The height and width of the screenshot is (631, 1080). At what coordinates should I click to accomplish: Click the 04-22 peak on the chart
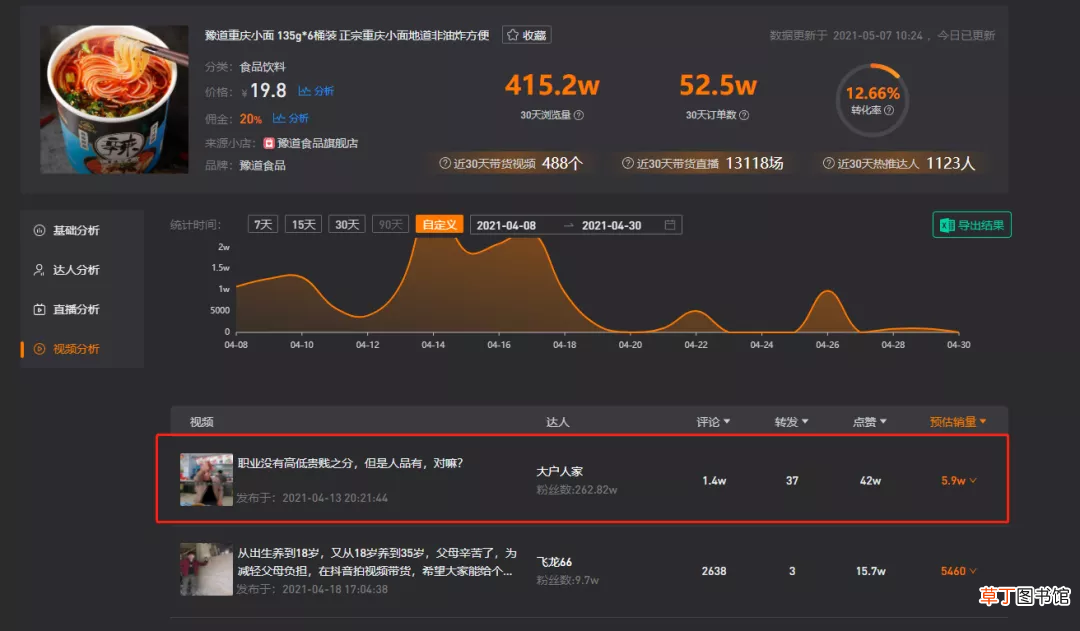(696, 313)
